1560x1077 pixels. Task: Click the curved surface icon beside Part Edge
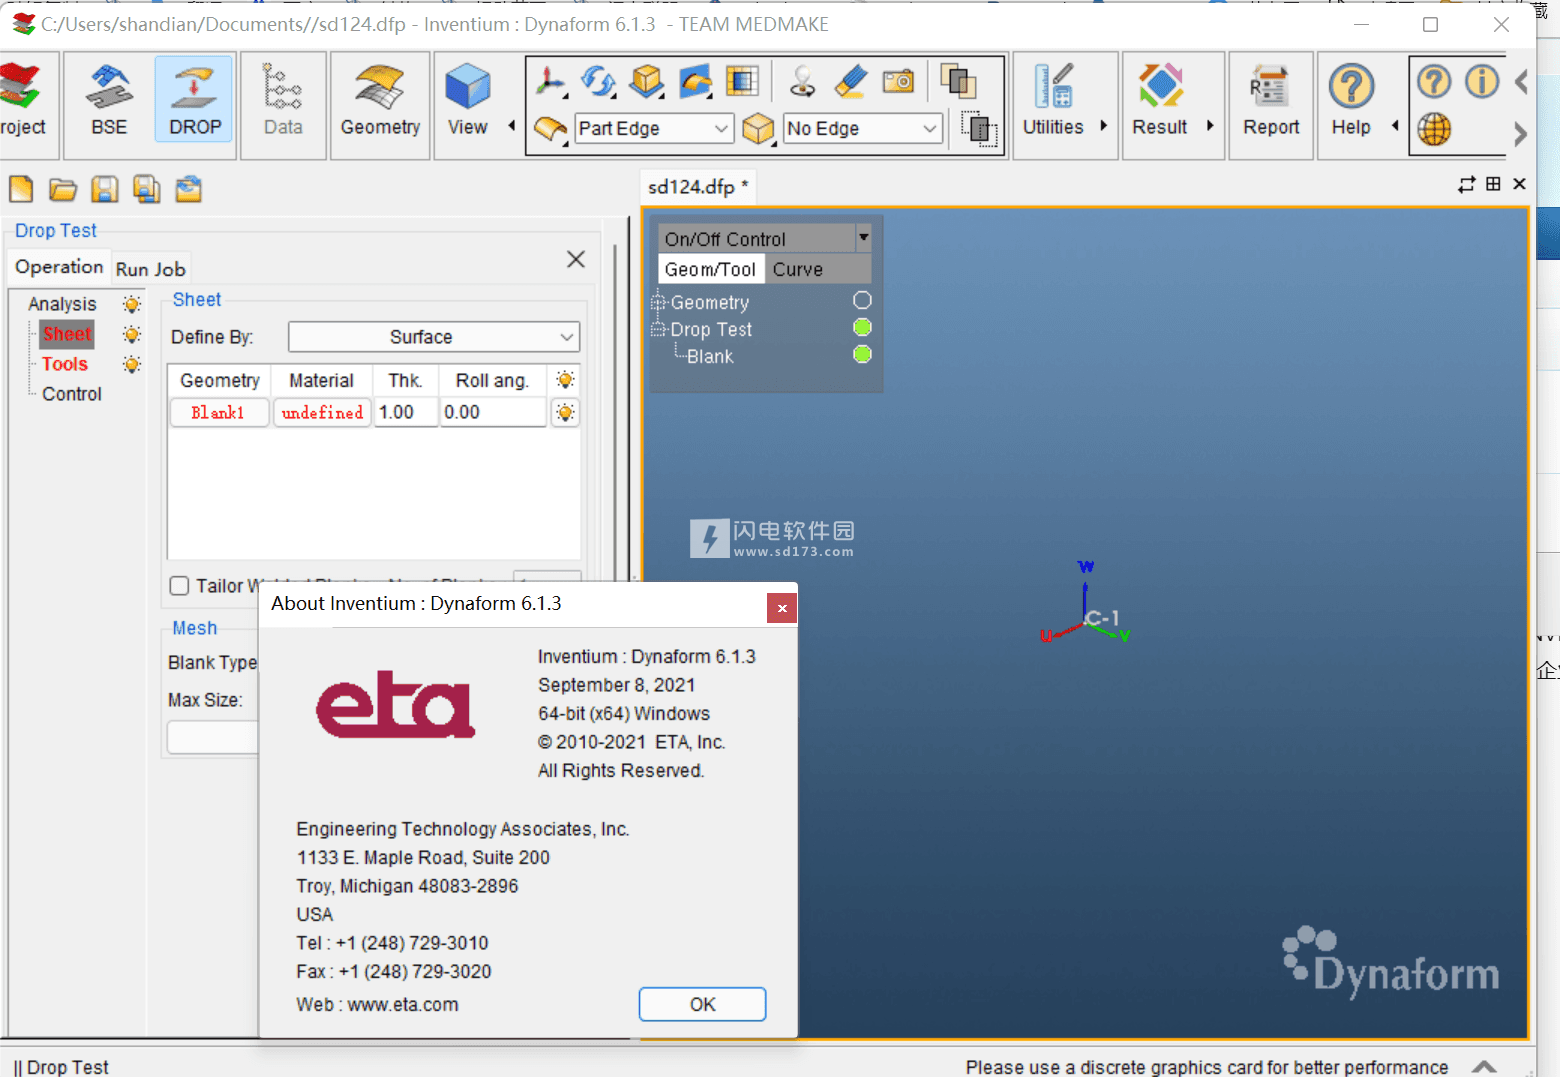551,129
